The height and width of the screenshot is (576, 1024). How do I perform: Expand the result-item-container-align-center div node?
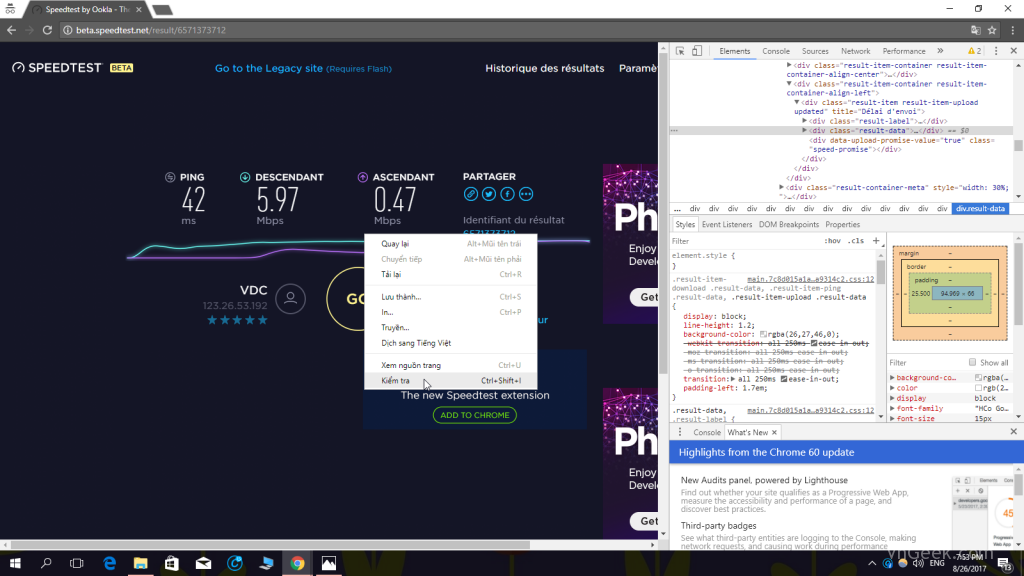click(789, 65)
